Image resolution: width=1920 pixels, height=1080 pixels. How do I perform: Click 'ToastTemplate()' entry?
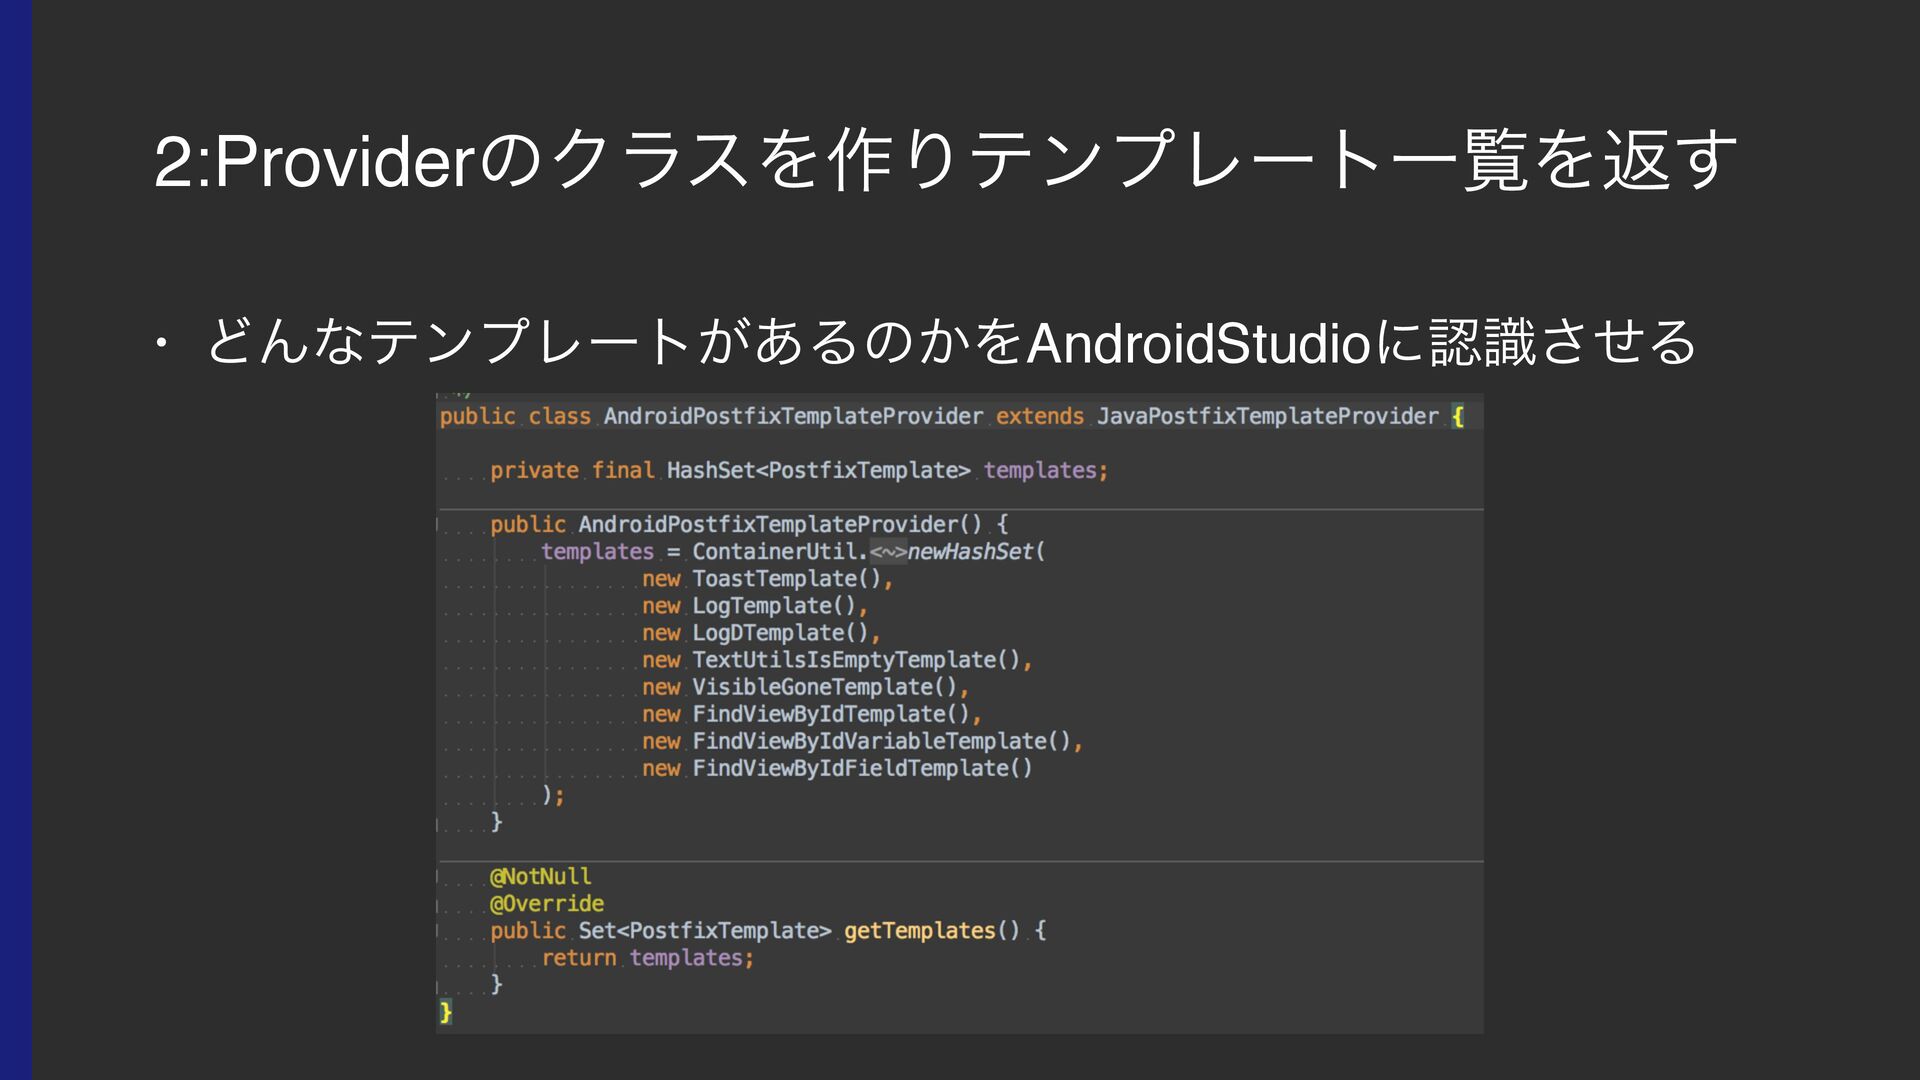click(x=786, y=578)
